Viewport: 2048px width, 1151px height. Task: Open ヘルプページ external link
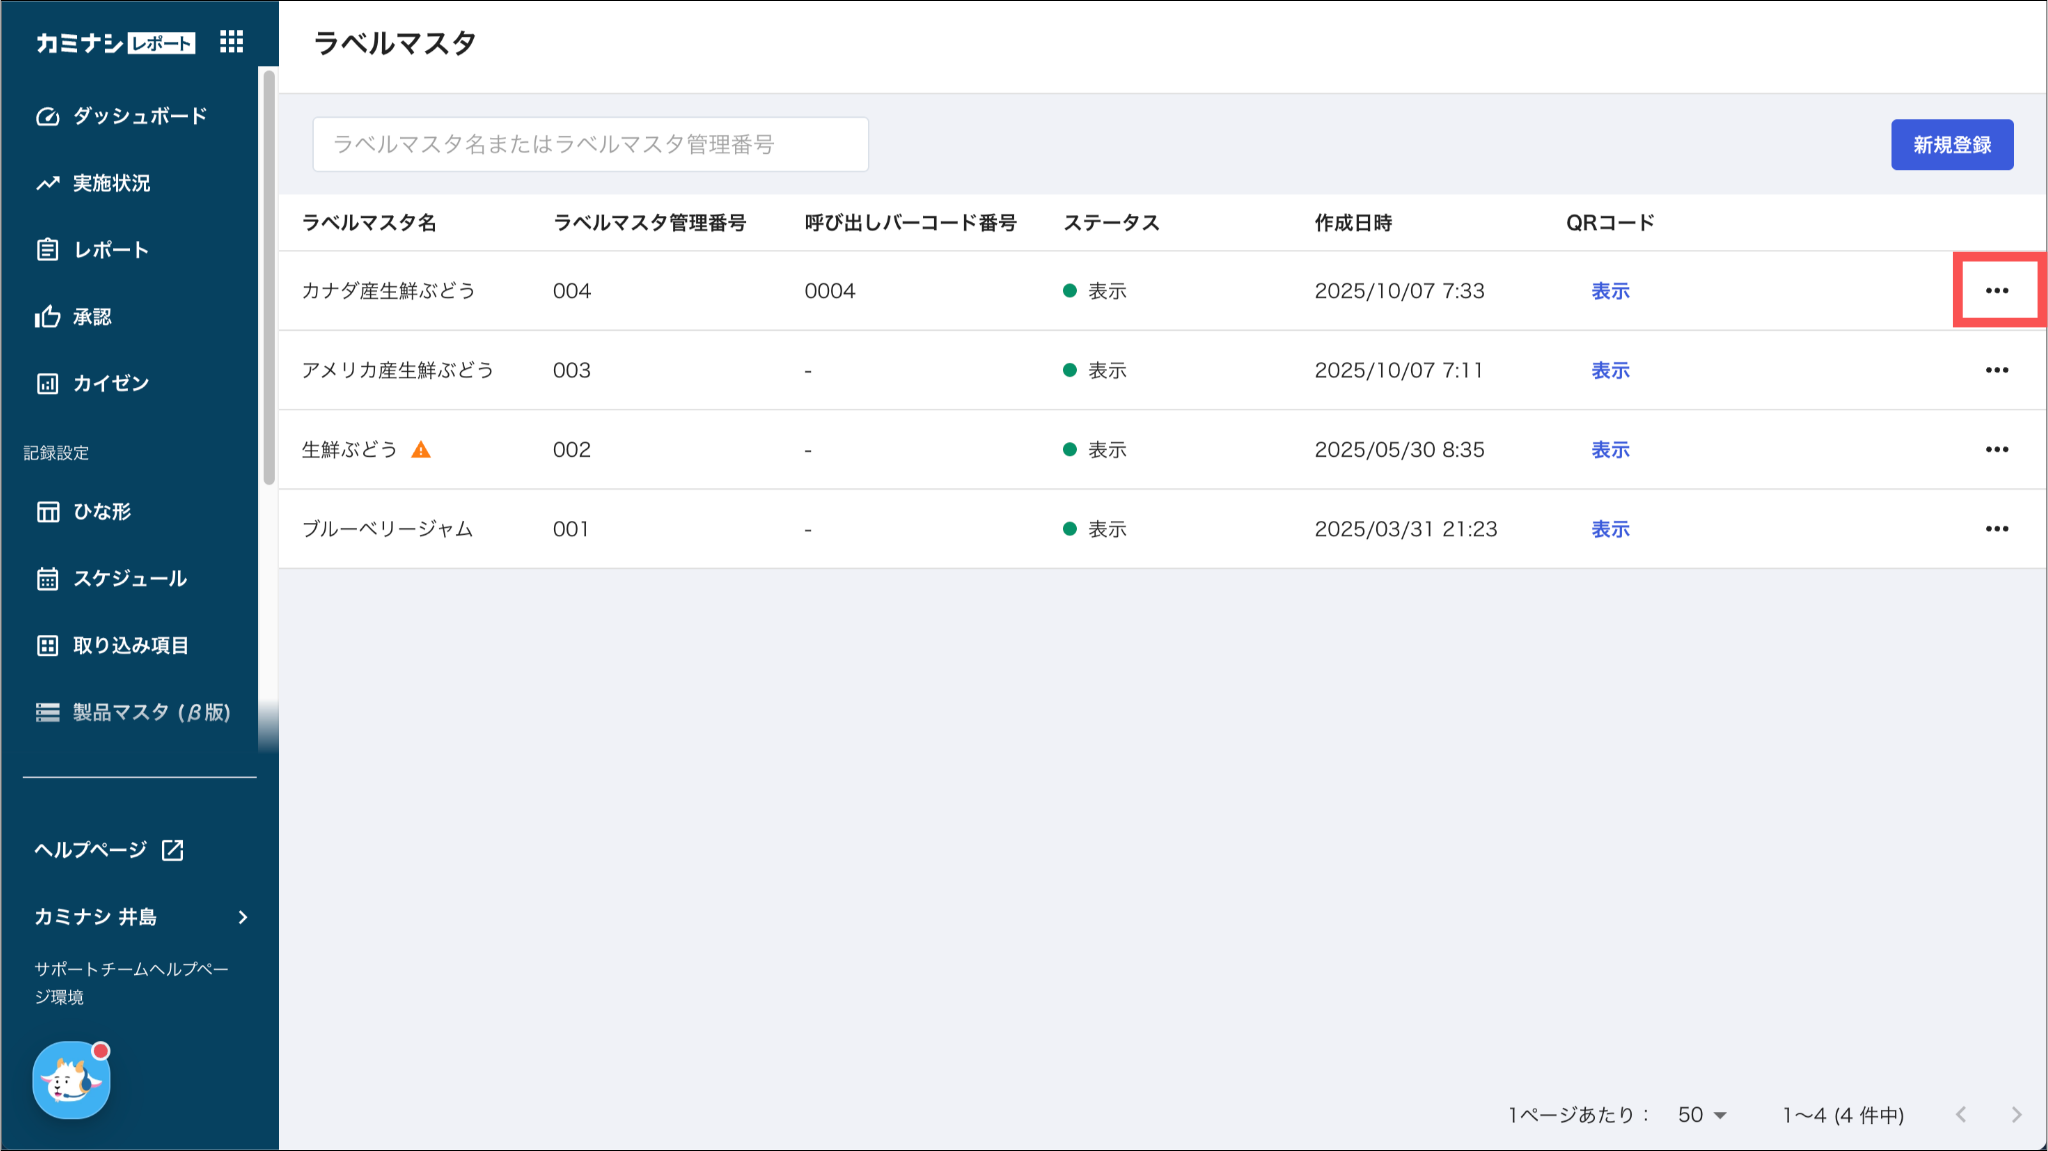(x=108, y=850)
